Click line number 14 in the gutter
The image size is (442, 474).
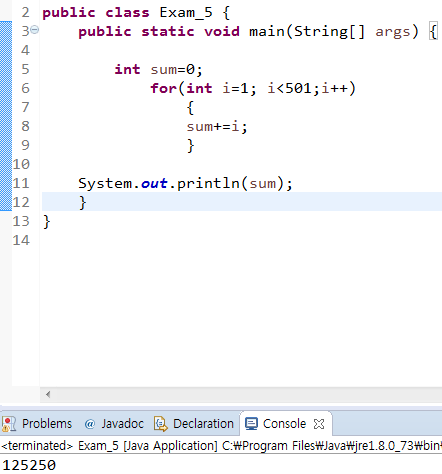coord(21,240)
